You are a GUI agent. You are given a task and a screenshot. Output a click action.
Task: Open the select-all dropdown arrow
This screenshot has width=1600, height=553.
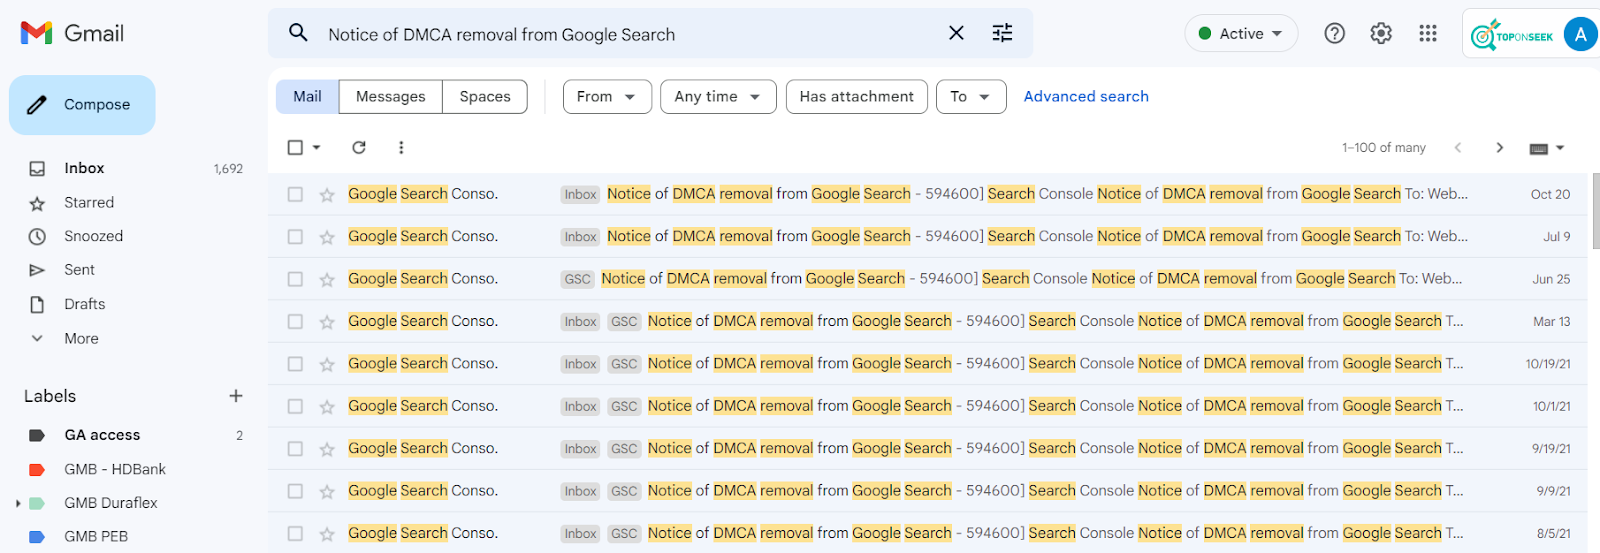[x=316, y=147]
